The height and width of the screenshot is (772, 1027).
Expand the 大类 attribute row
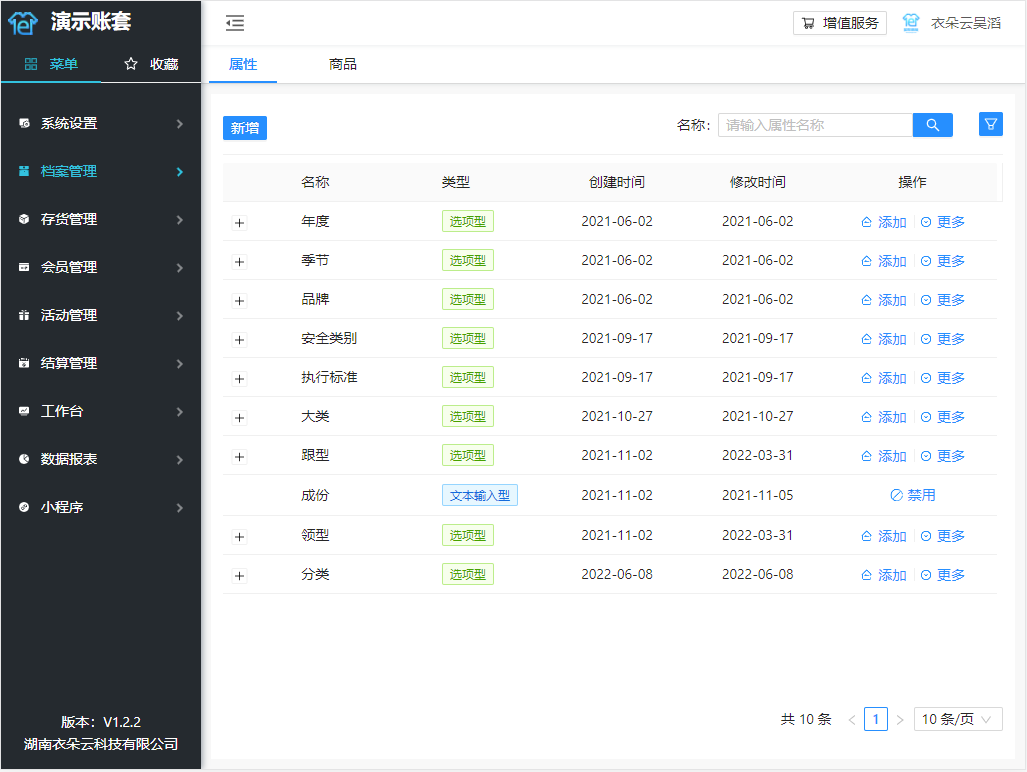(x=240, y=418)
